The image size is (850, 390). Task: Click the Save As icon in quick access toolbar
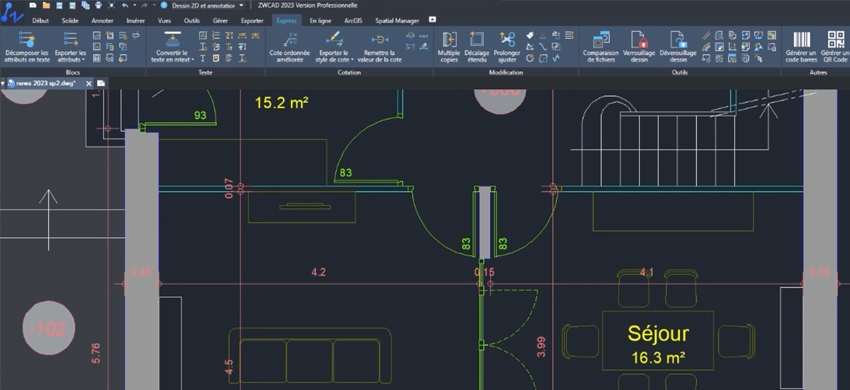point(72,5)
